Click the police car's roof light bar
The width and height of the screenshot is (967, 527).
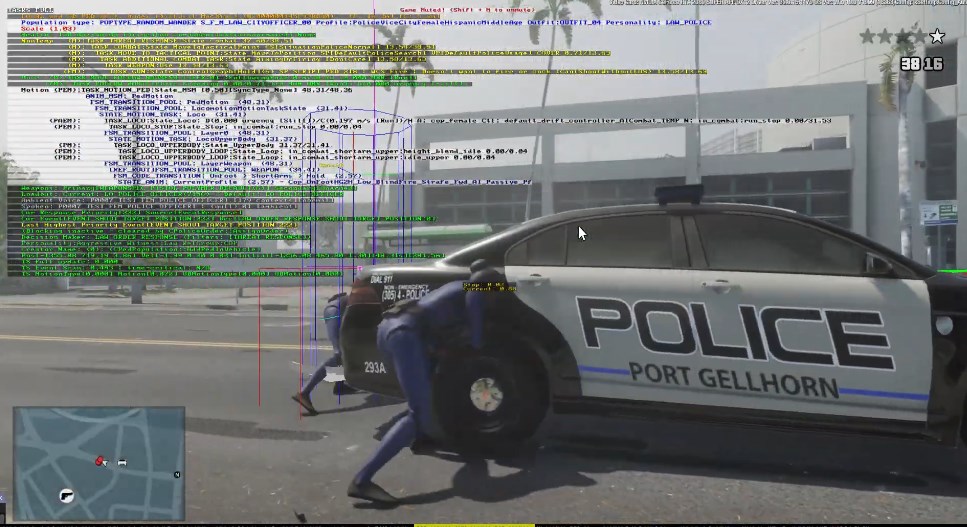[x=679, y=195]
